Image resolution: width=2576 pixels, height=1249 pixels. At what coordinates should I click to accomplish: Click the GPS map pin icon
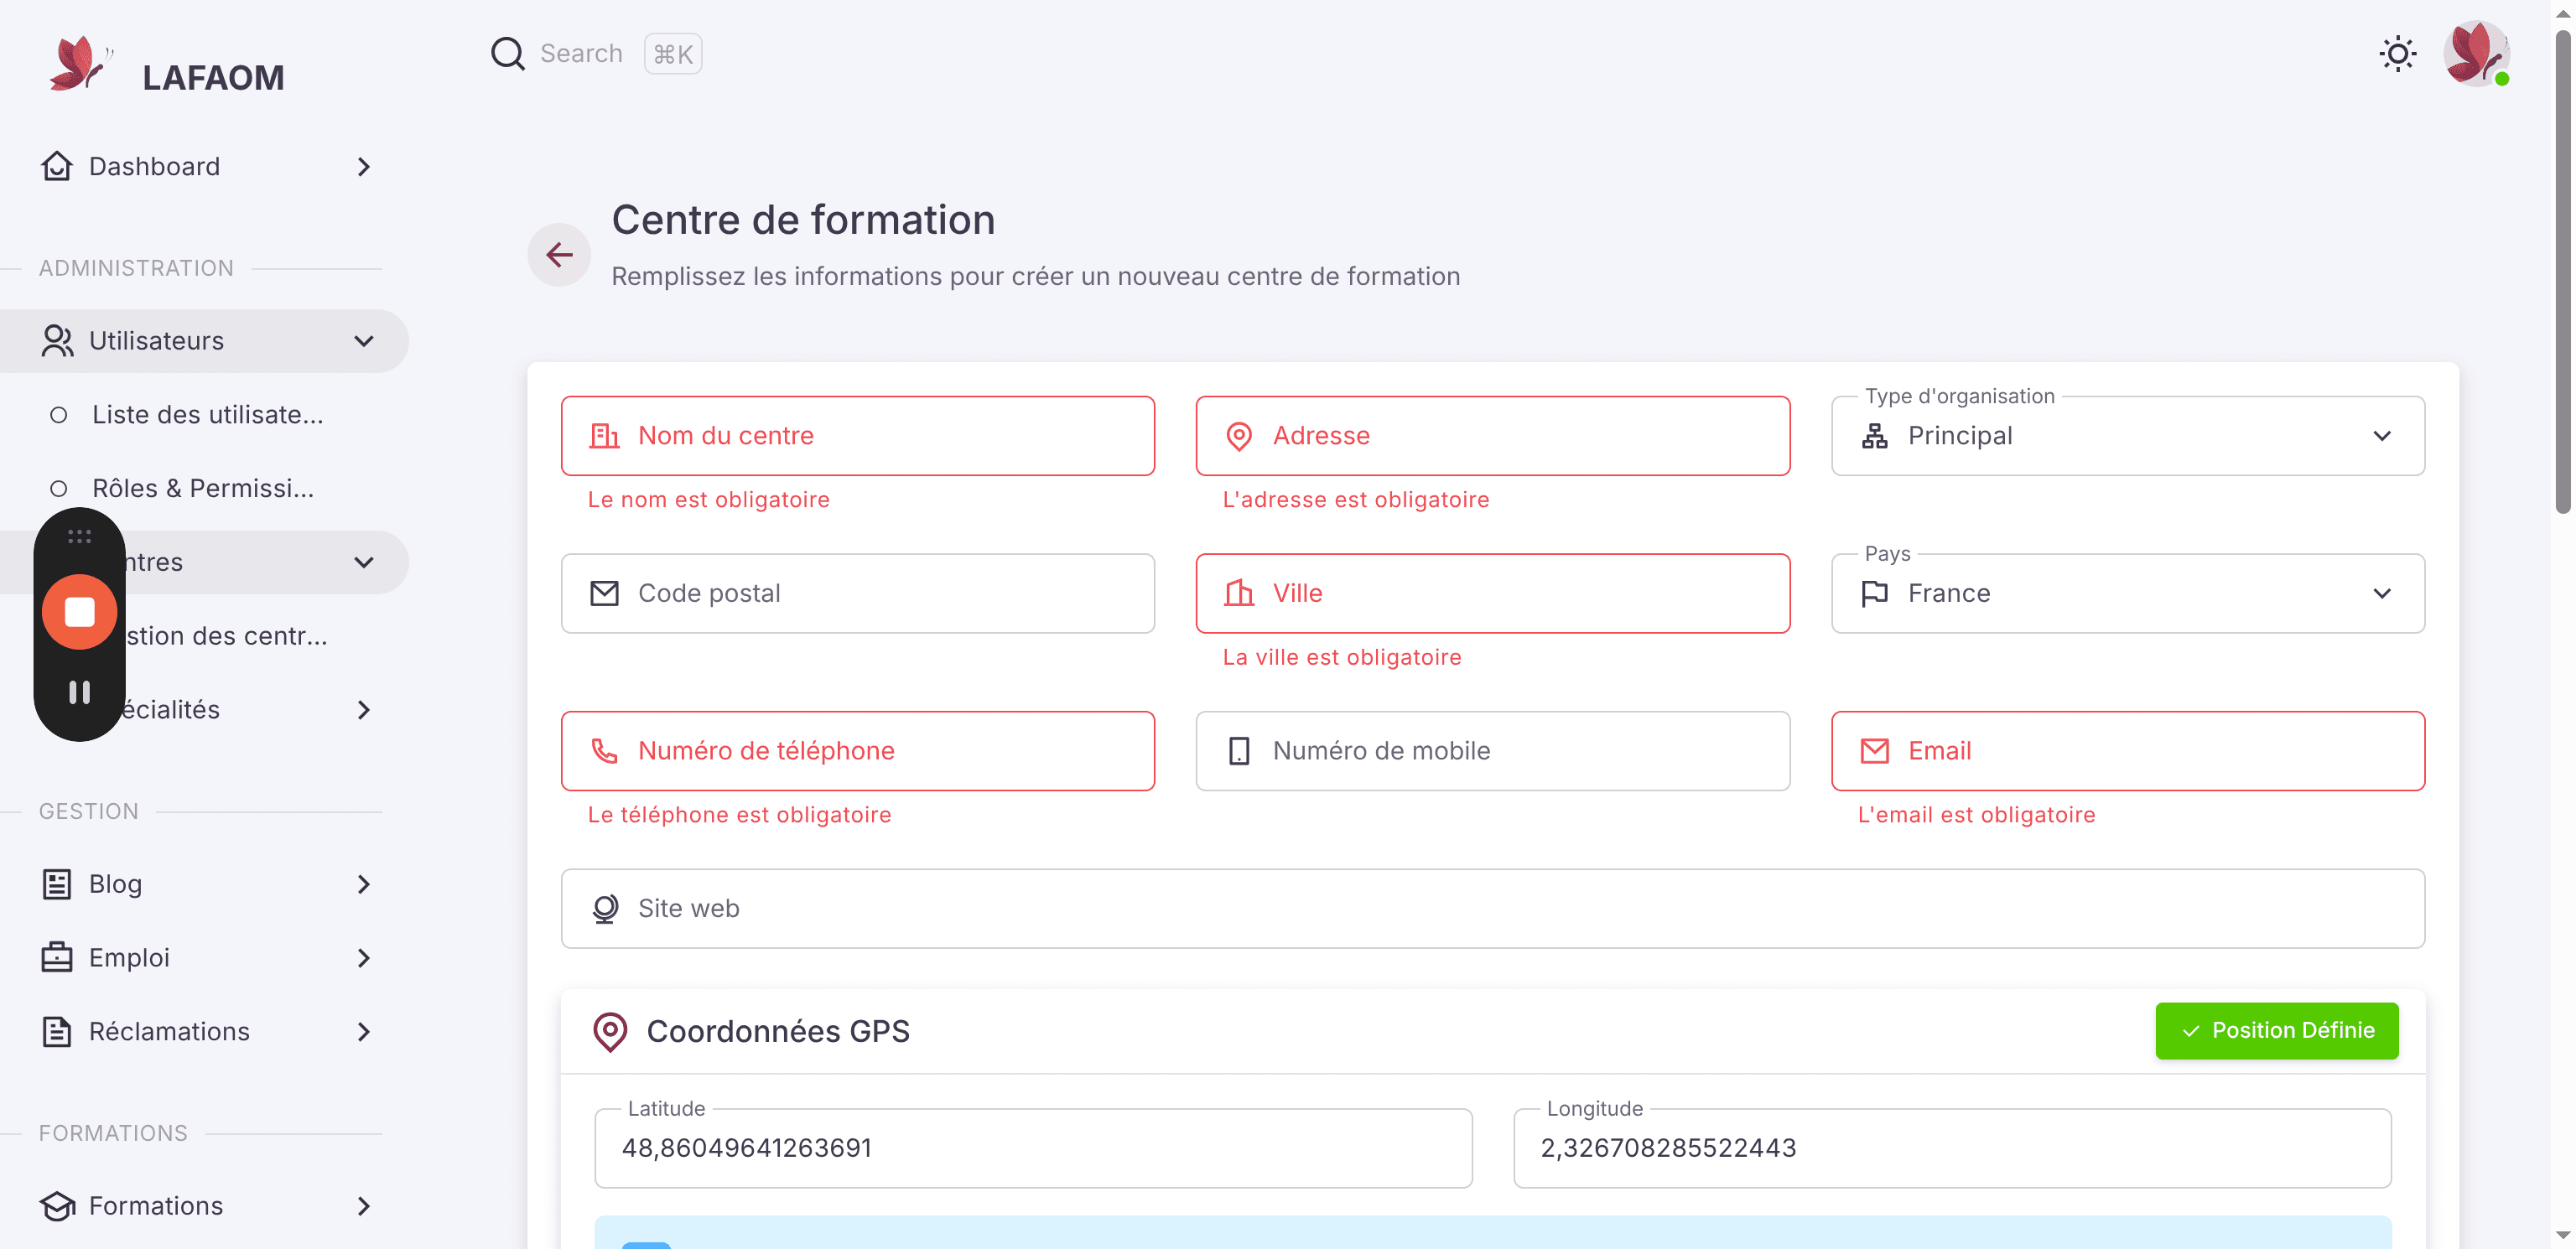(610, 1032)
